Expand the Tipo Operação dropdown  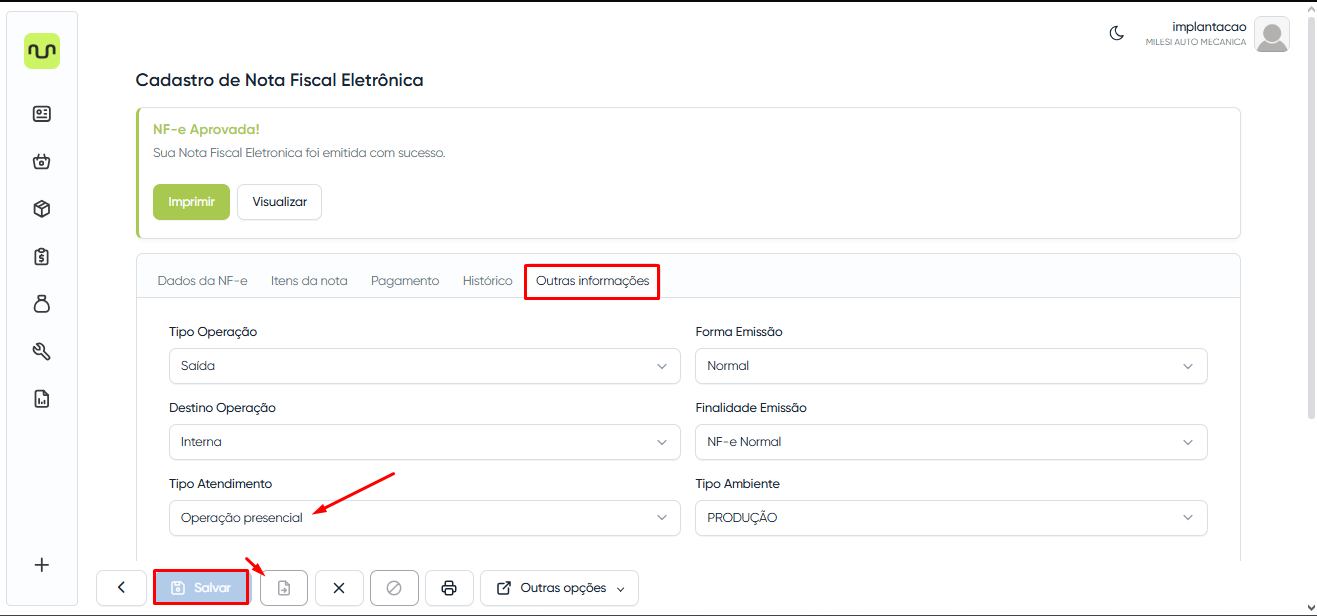pos(424,366)
